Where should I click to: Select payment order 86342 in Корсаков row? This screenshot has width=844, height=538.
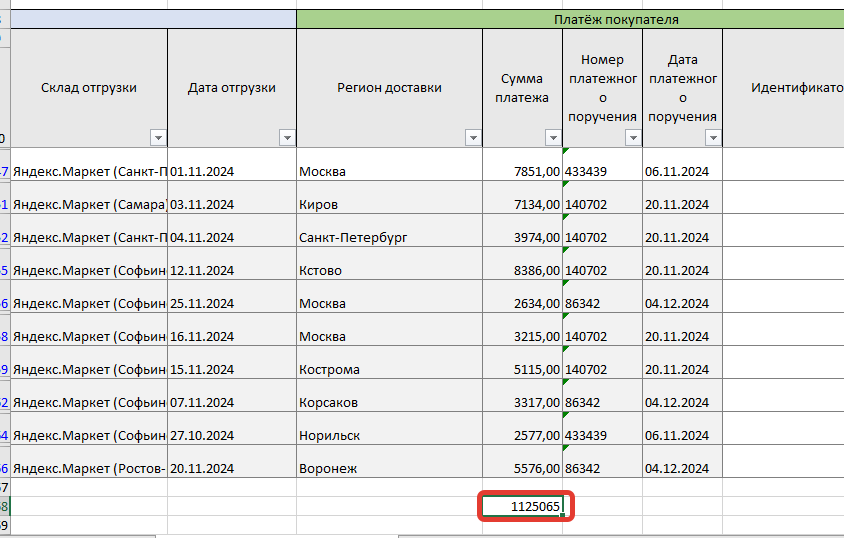click(x=602, y=395)
